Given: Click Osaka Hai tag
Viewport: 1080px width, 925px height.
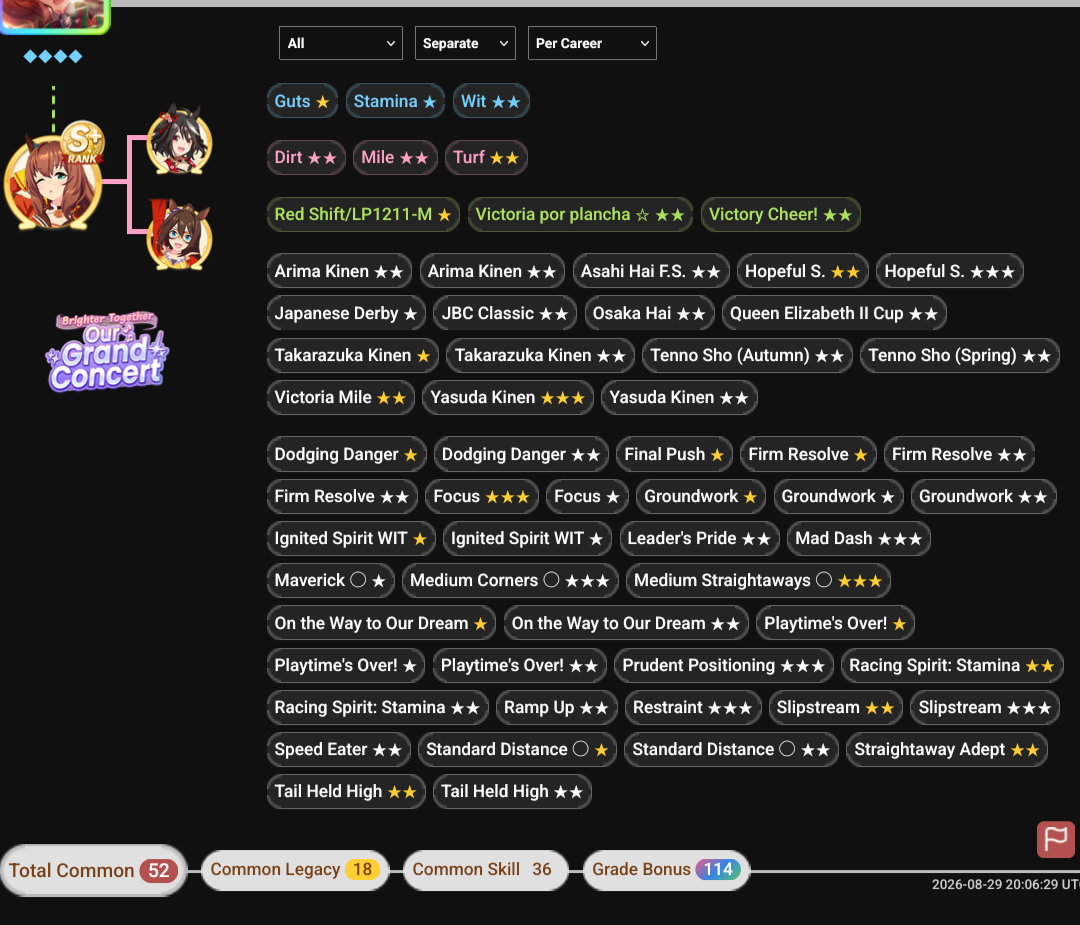Looking at the screenshot, I should (650, 314).
